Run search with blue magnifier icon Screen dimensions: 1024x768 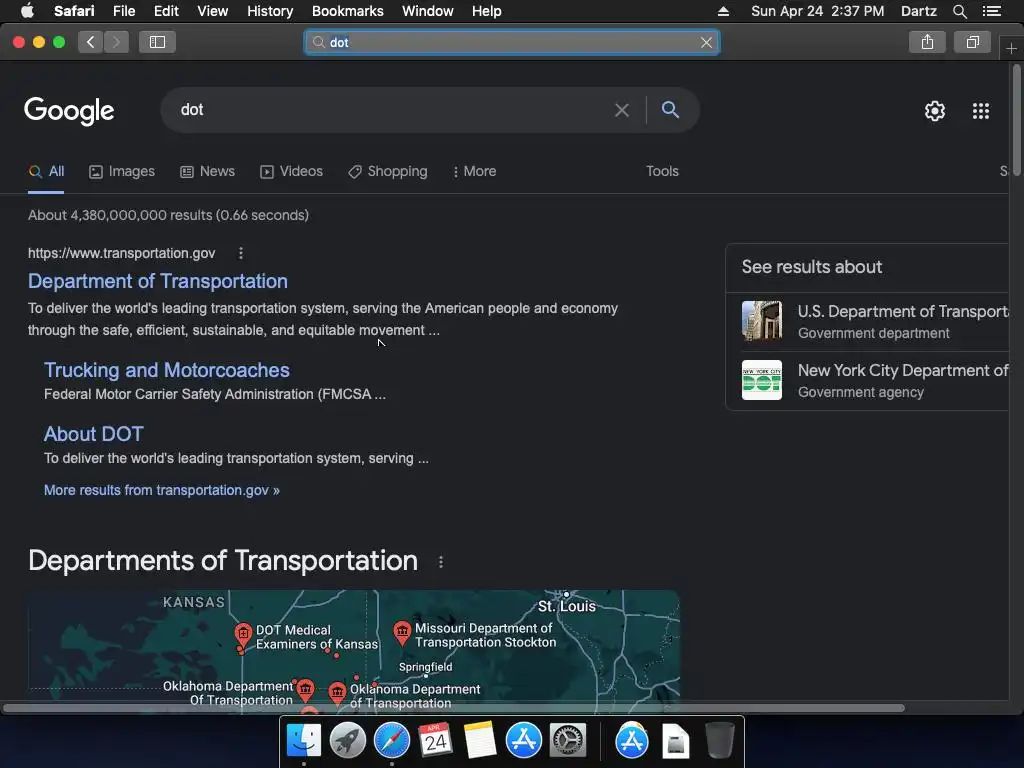coord(670,110)
